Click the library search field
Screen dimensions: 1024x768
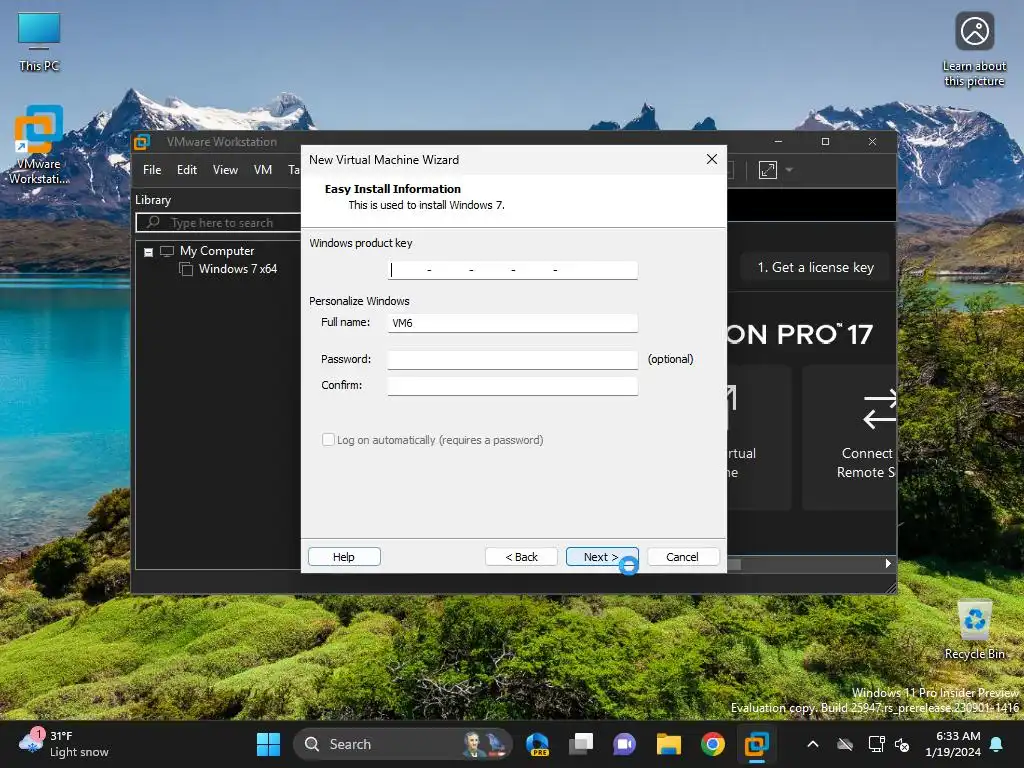click(x=218, y=223)
